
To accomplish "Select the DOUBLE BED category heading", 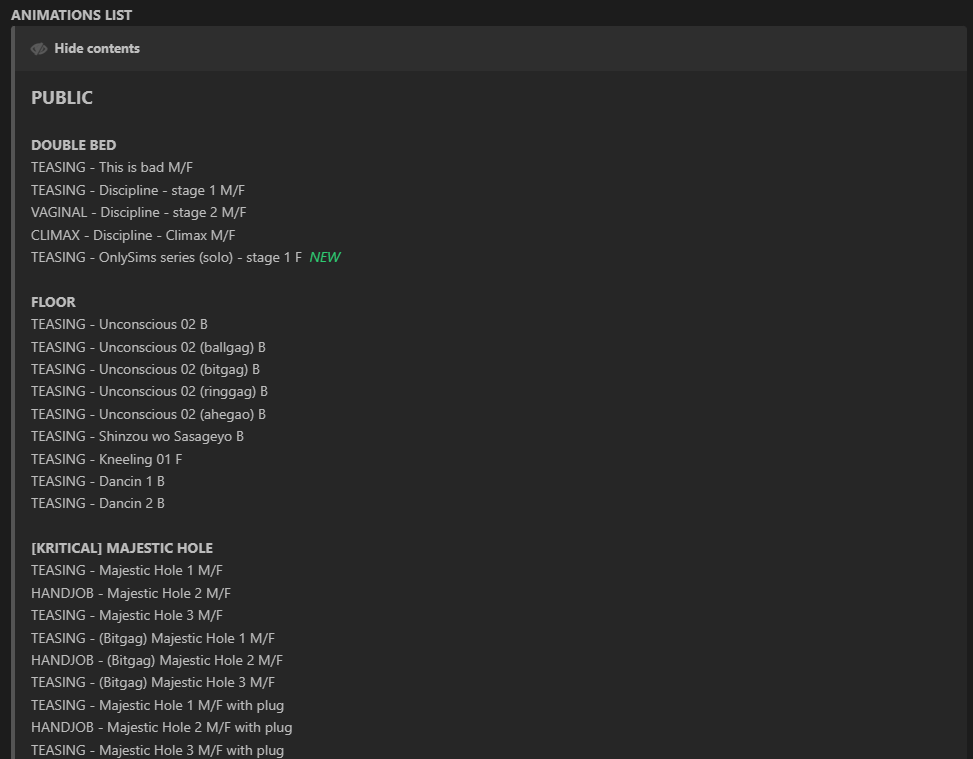I will click(74, 145).
